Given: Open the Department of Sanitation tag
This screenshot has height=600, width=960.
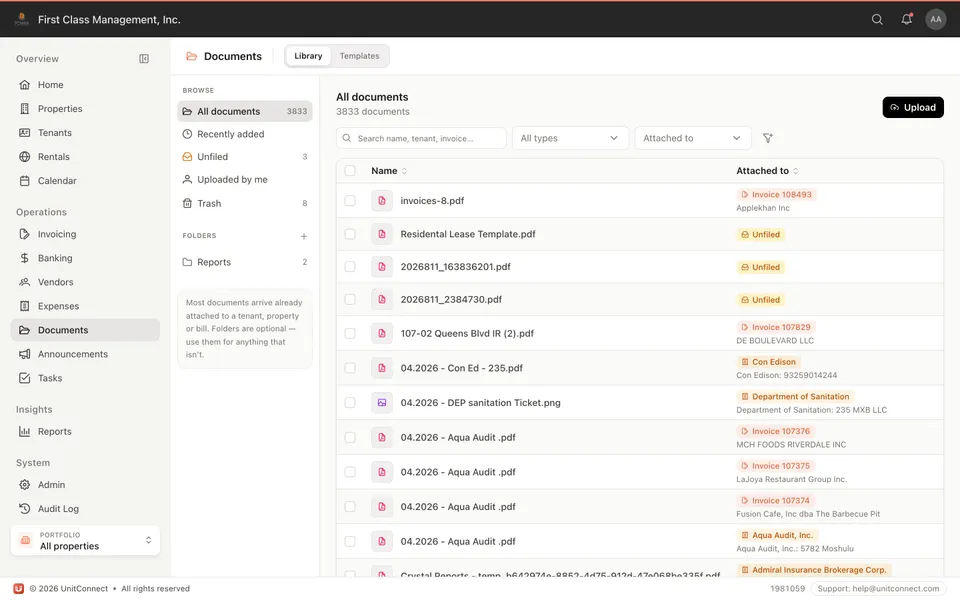Looking at the screenshot, I should tap(795, 397).
